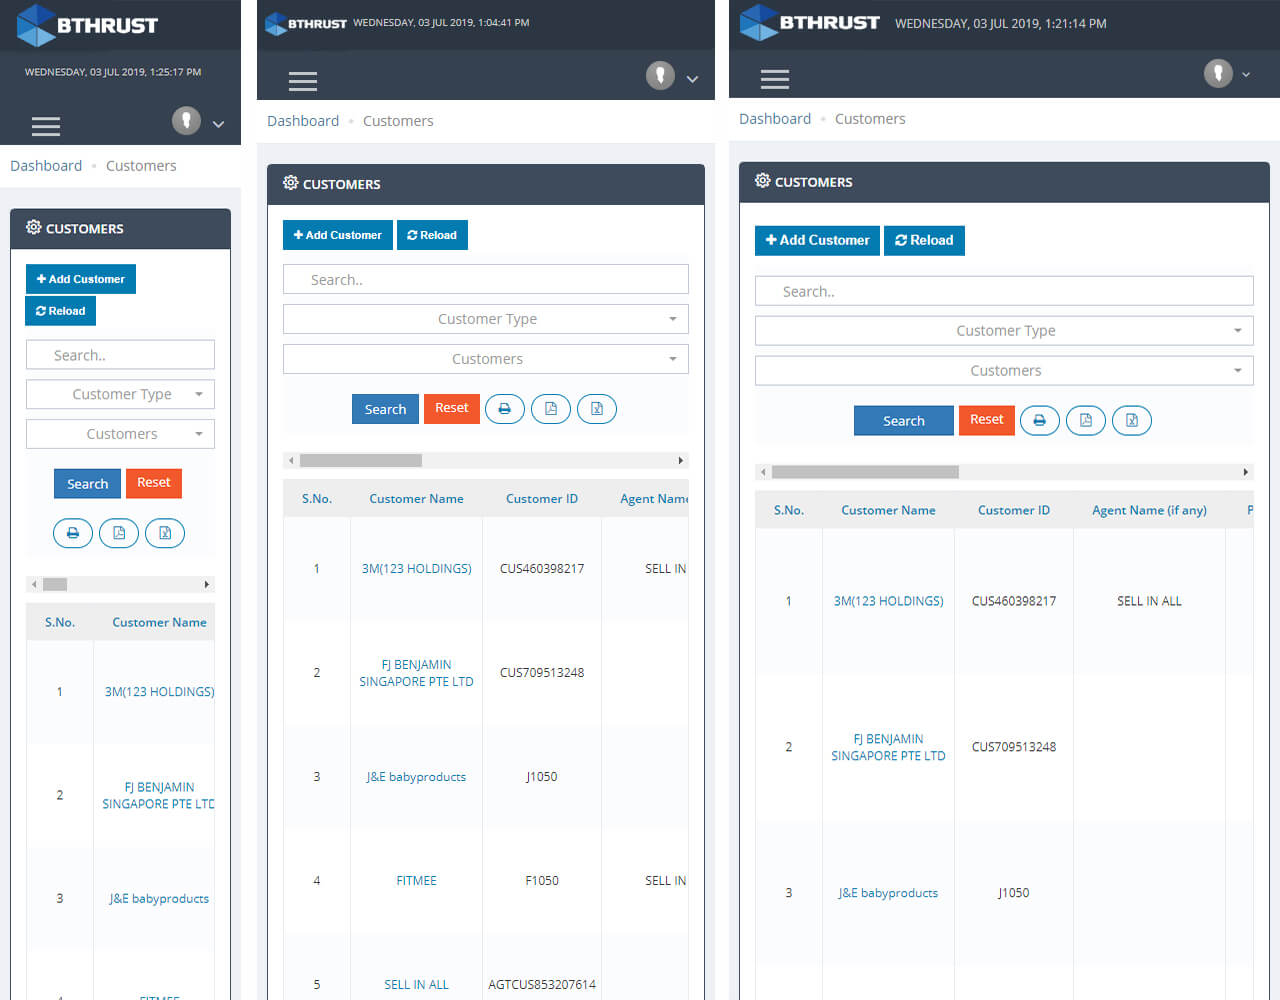
Task: Click Reload button in middle panel
Action: [x=432, y=235]
